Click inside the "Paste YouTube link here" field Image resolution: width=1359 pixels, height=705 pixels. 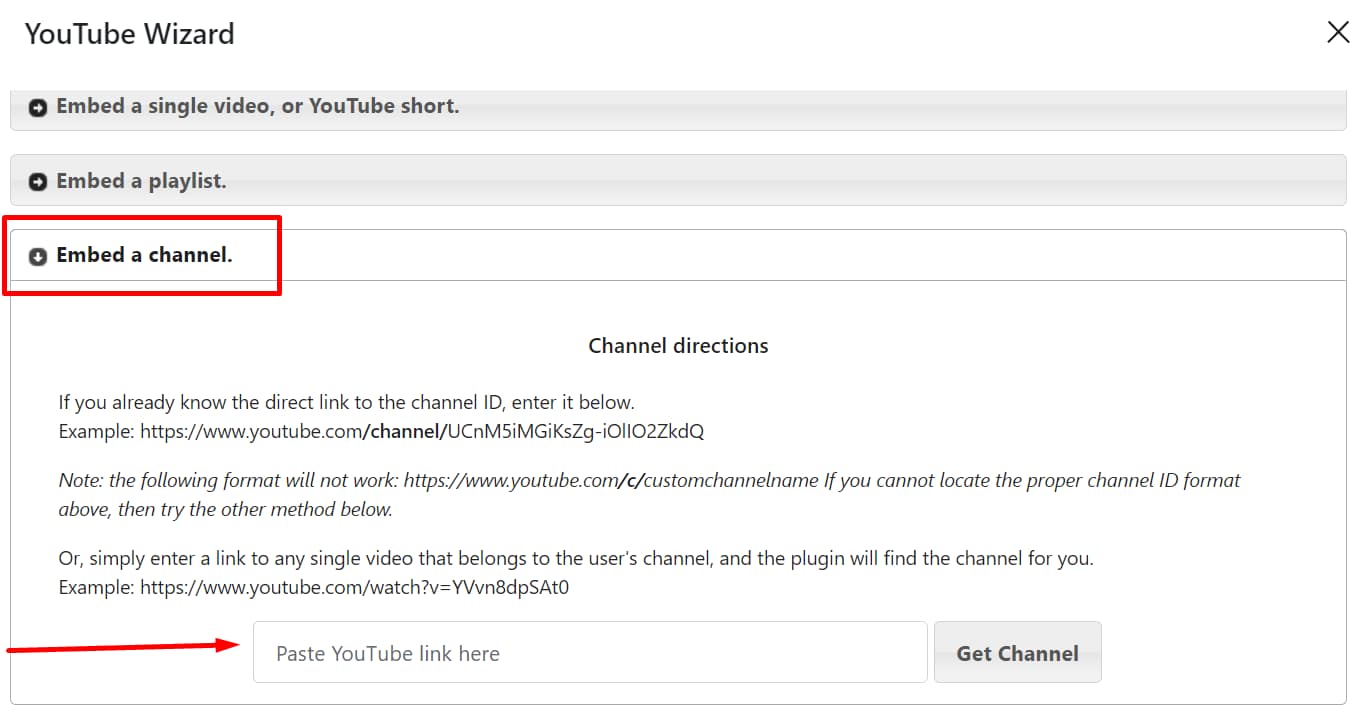pyautogui.click(x=590, y=652)
